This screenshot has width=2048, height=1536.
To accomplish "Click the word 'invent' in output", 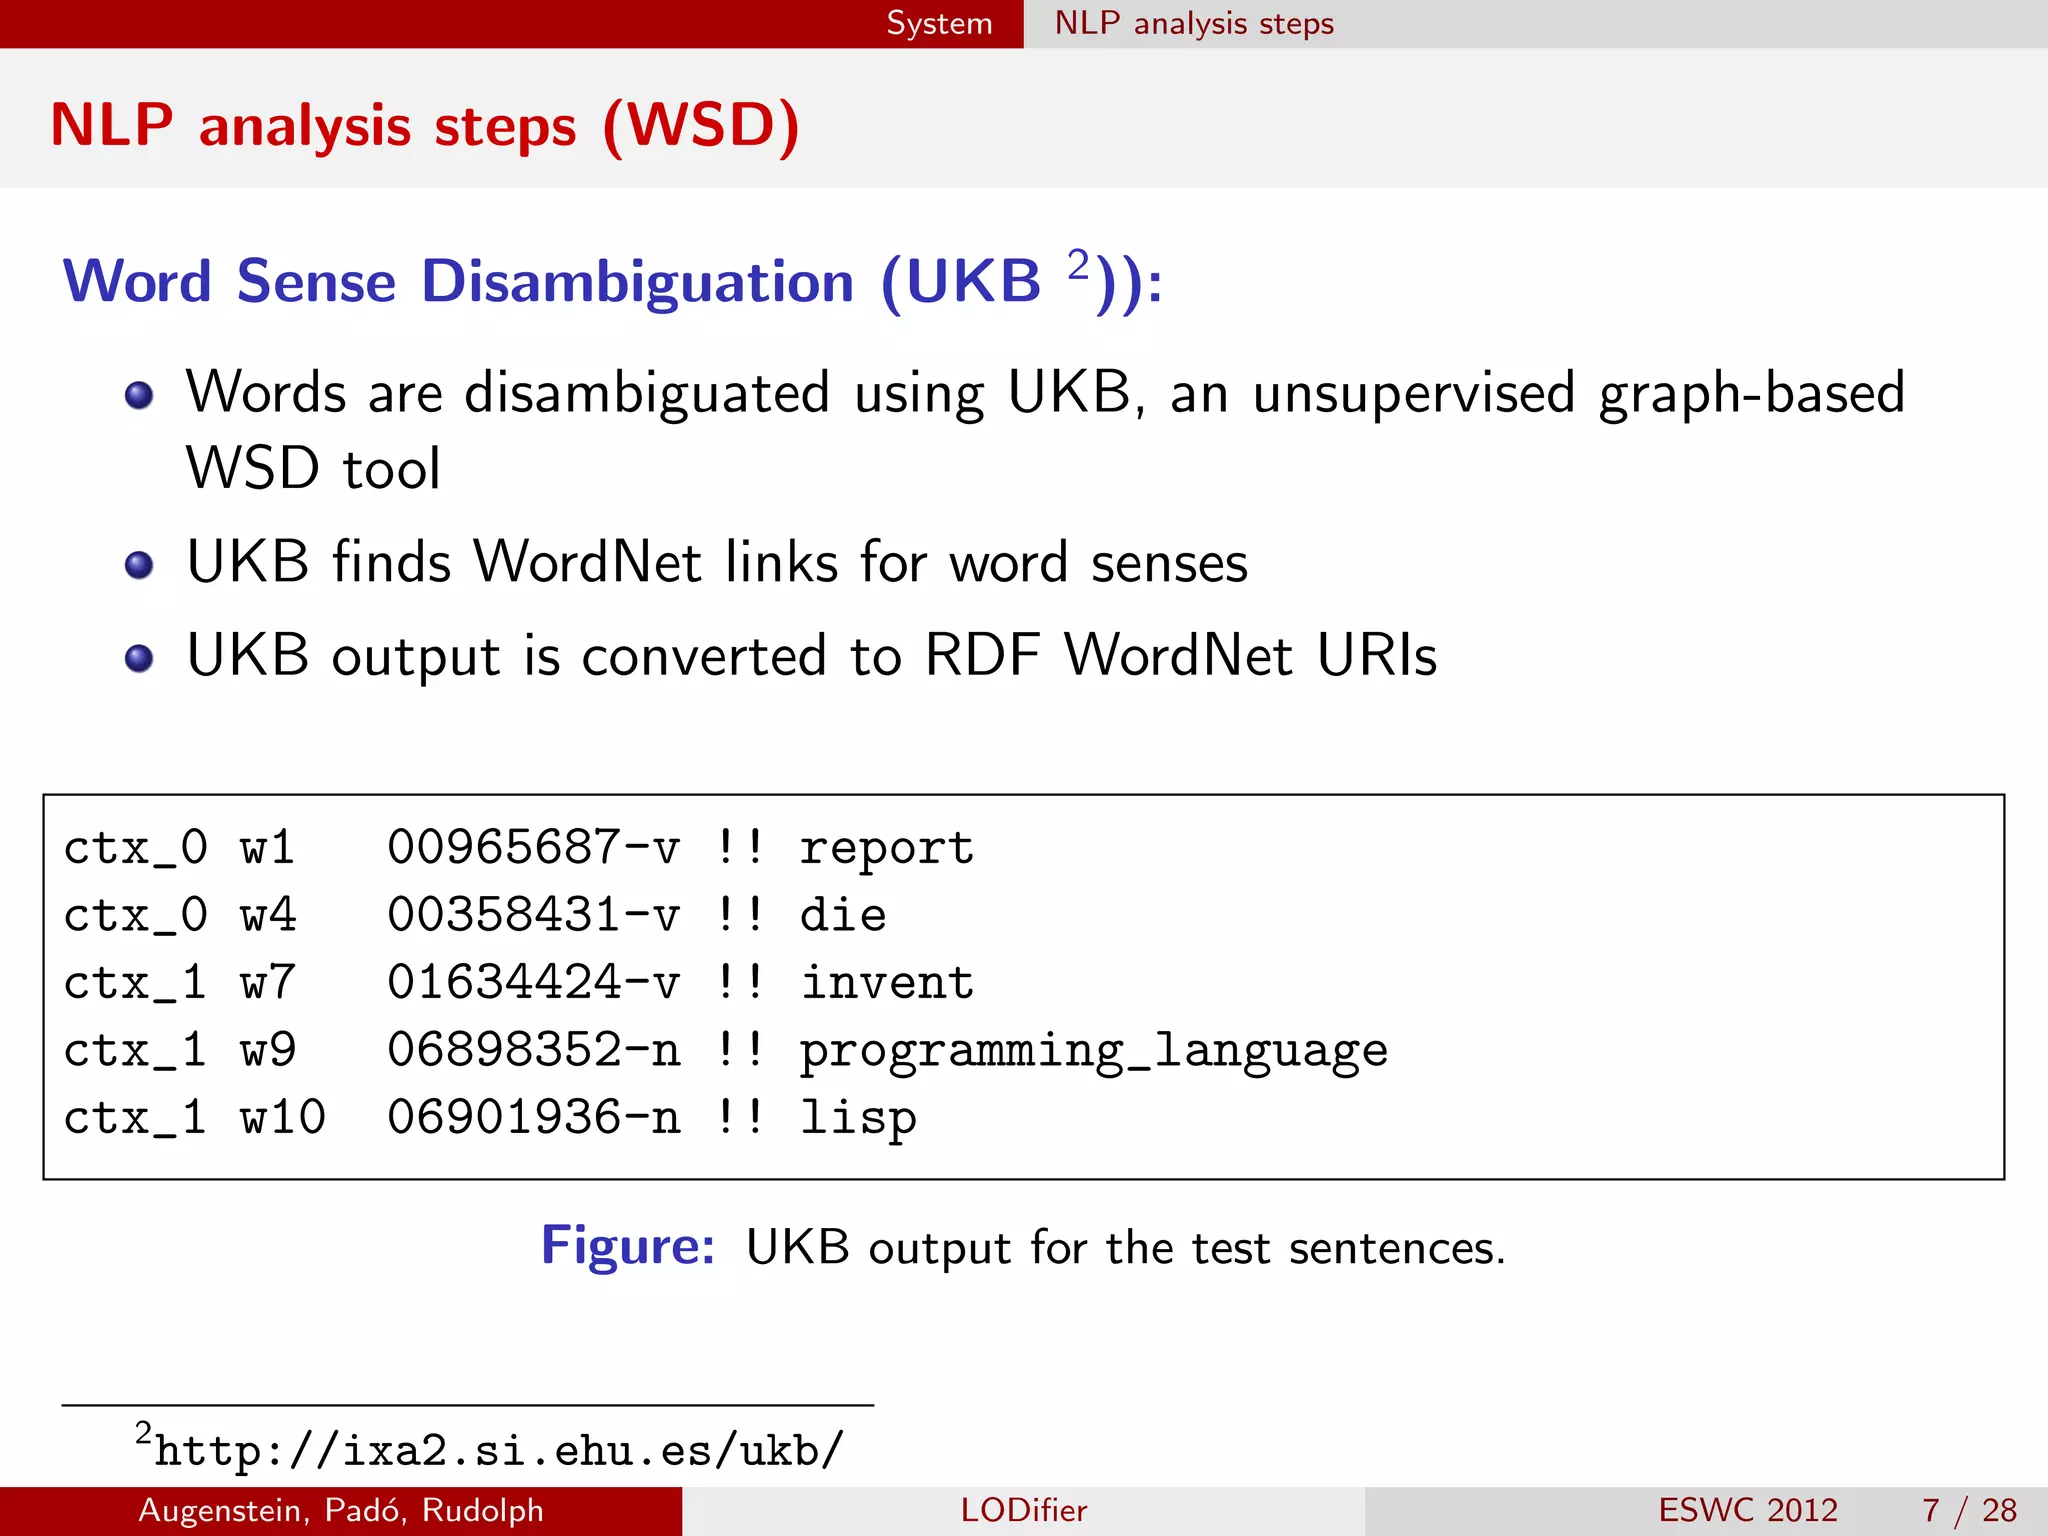I will point(887,982).
